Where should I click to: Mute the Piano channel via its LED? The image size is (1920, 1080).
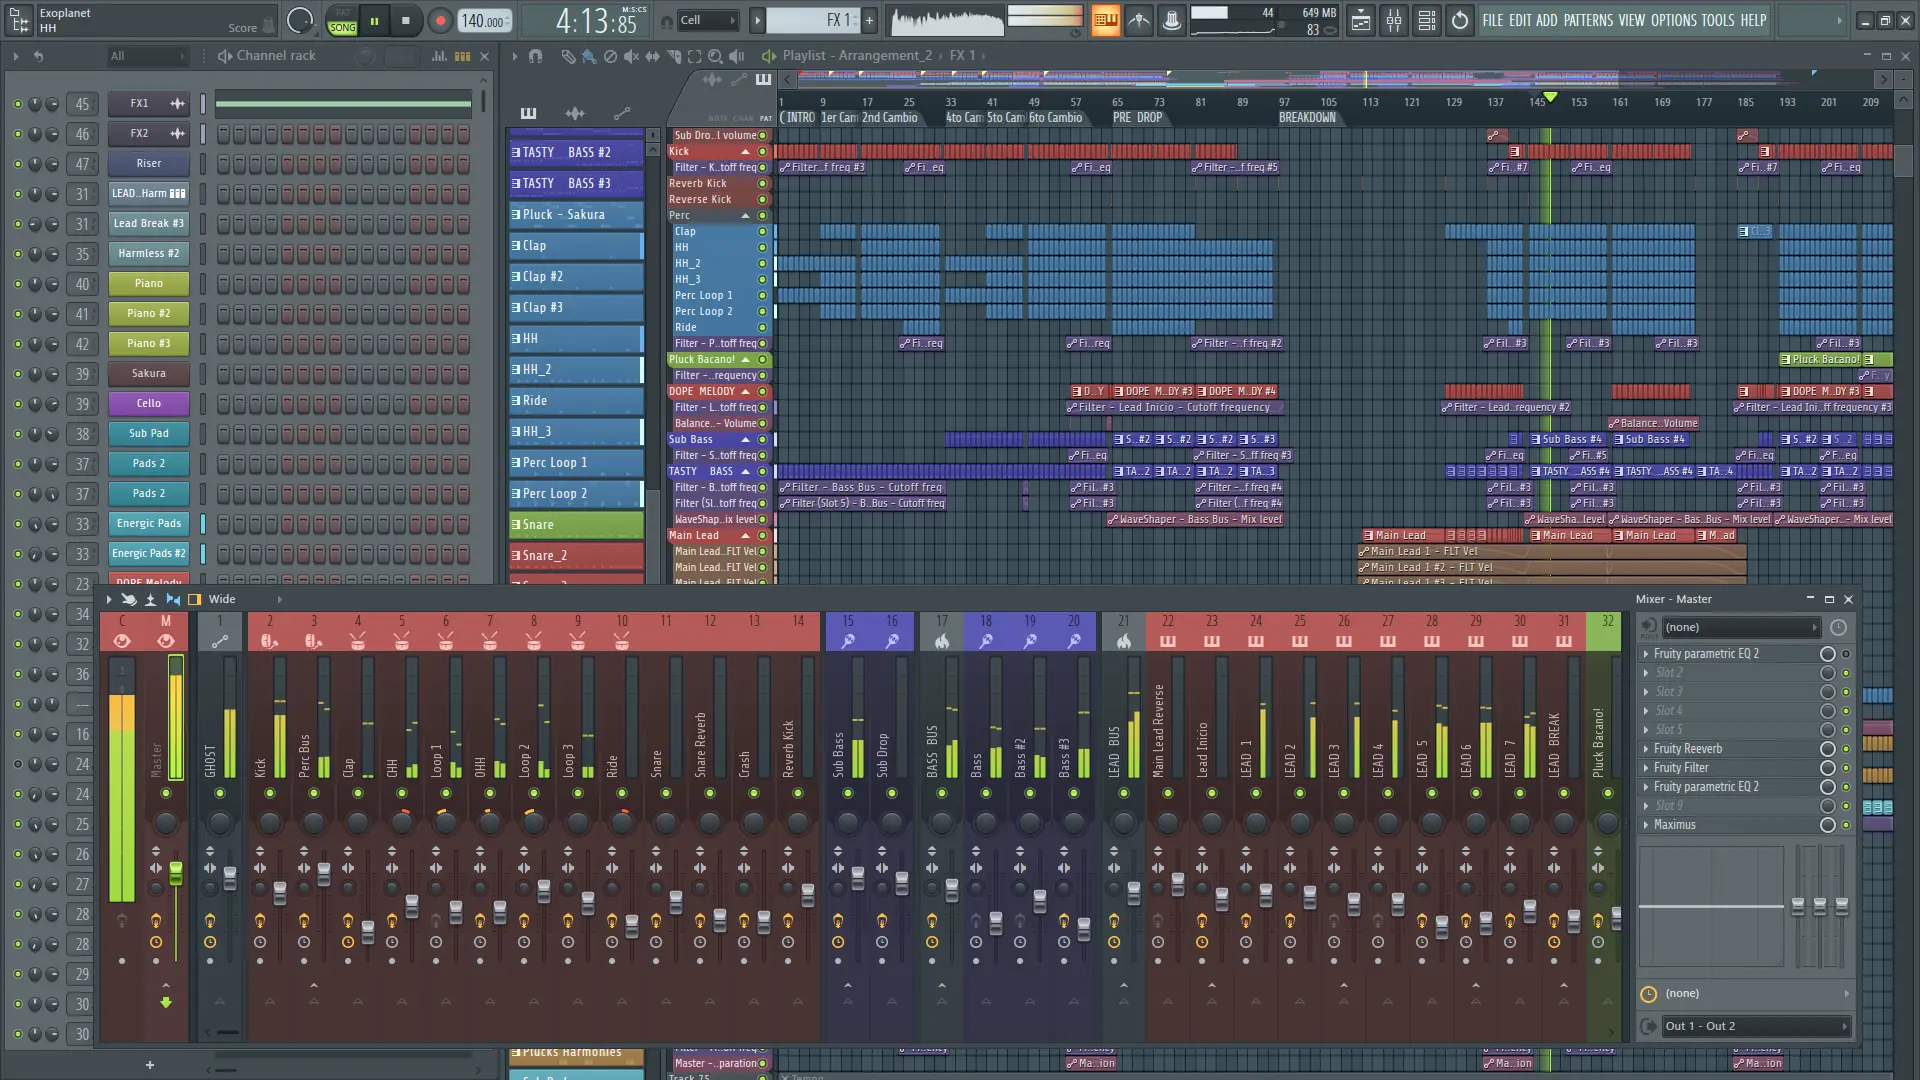[17, 284]
